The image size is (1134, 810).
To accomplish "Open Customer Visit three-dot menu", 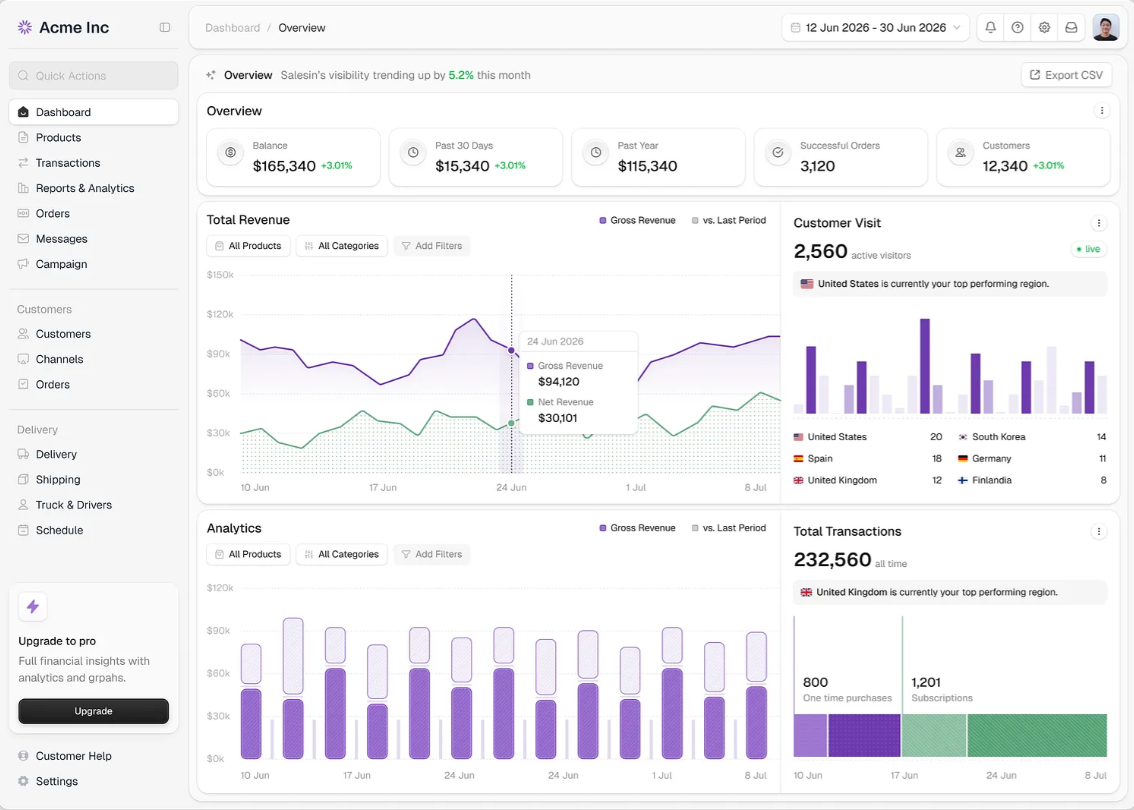I will click(1099, 223).
